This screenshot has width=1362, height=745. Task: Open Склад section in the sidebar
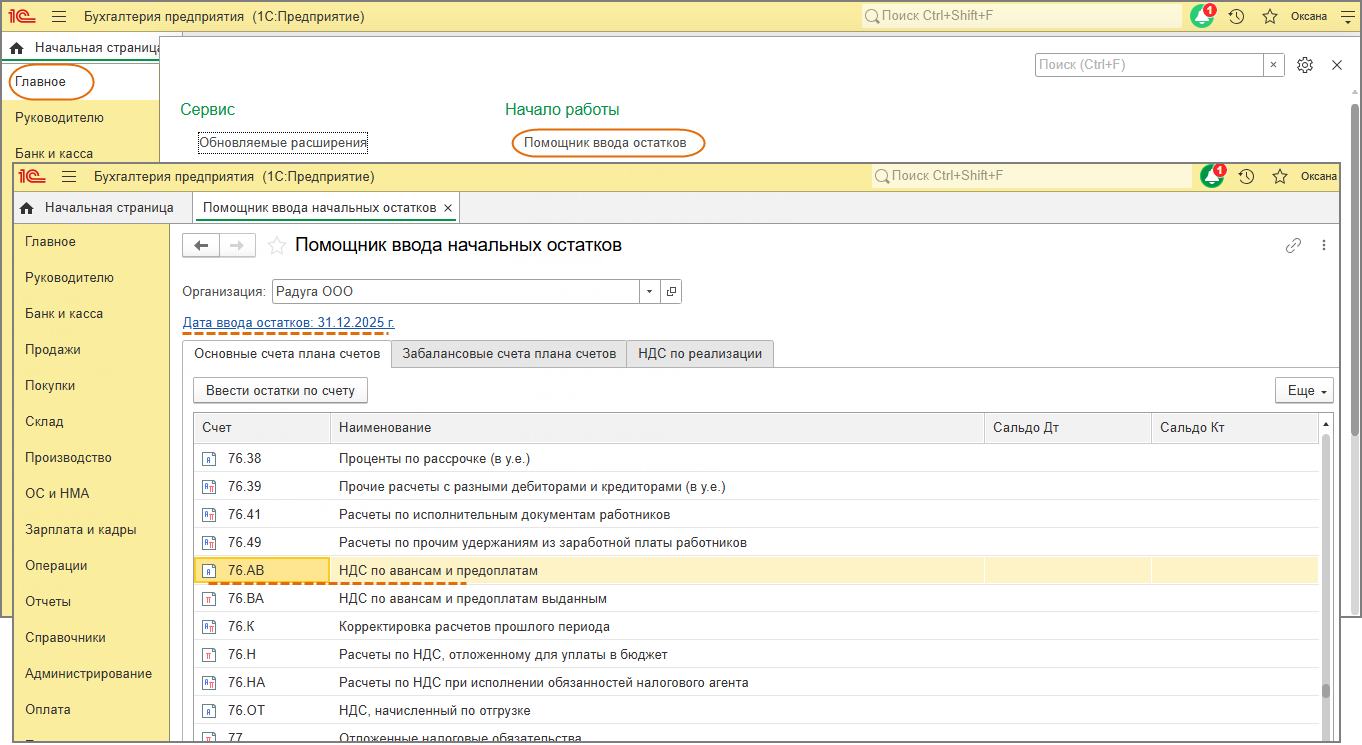click(x=44, y=422)
